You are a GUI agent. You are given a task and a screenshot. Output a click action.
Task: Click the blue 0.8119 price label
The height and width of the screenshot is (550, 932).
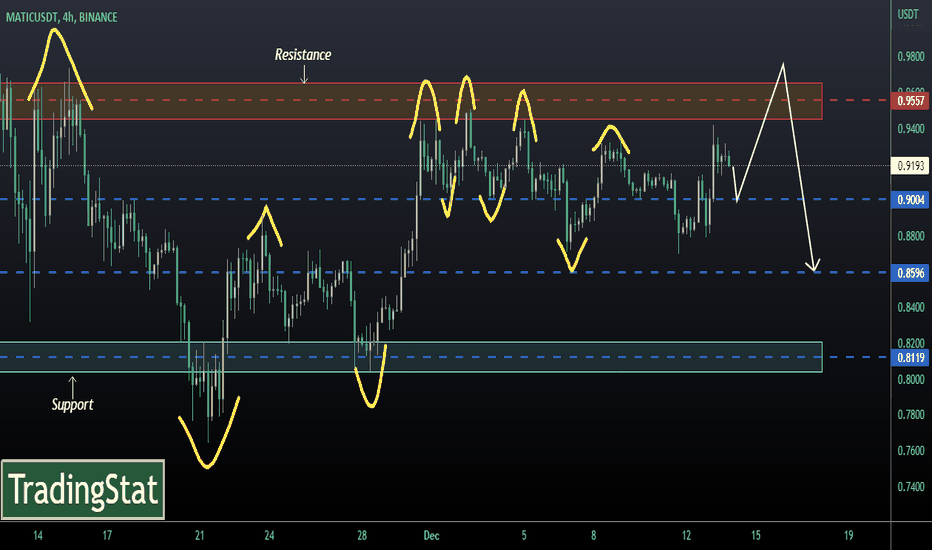(911, 357)
